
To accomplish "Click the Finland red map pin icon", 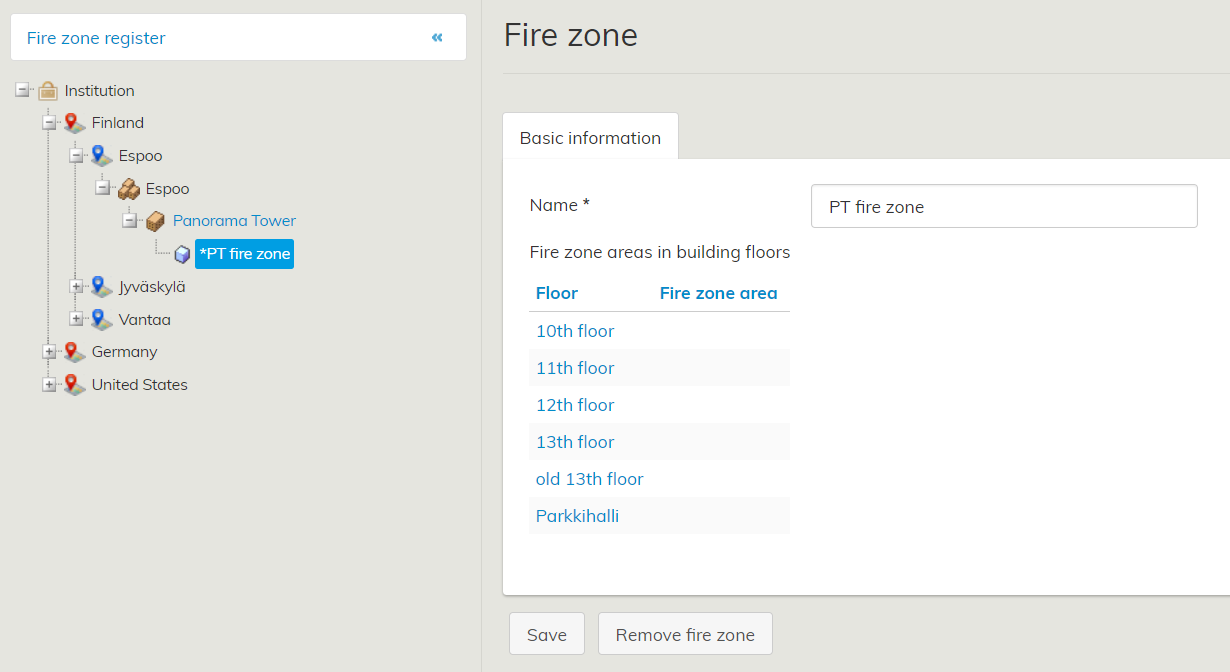I will pyautogui.click(x=74, y=123).
